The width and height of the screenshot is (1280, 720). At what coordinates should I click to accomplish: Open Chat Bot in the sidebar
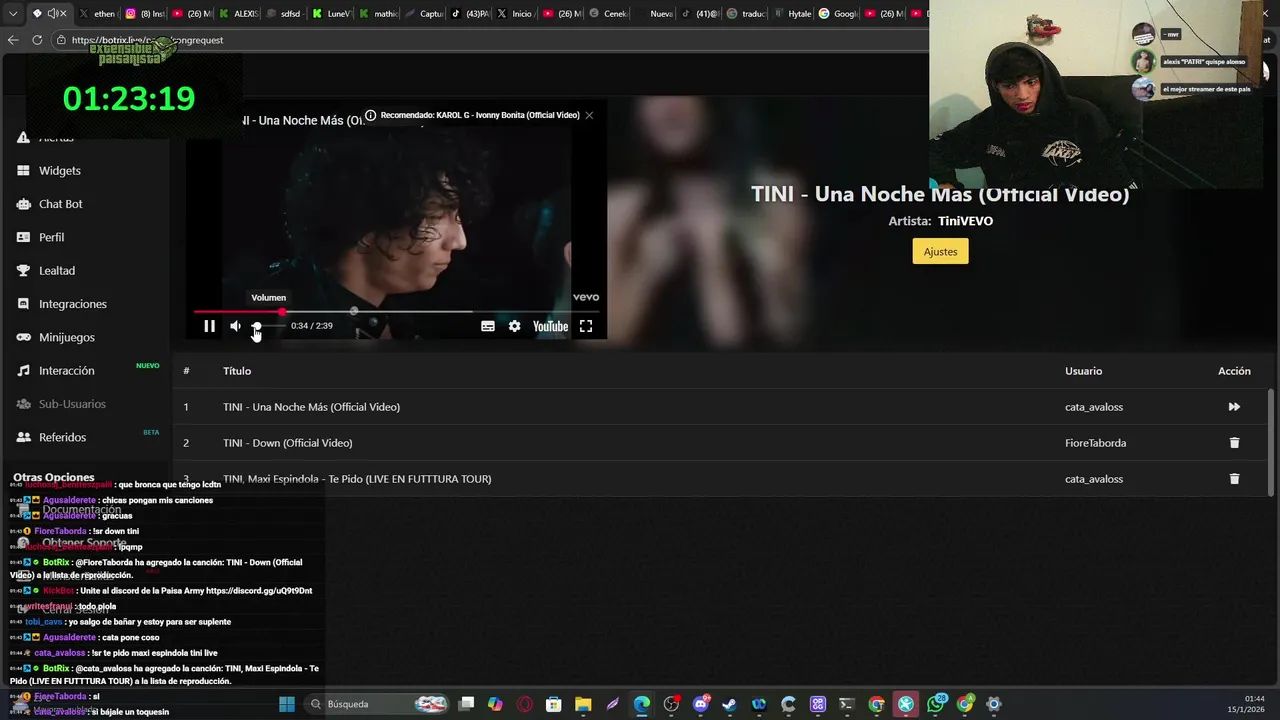(x=60, y=204)
